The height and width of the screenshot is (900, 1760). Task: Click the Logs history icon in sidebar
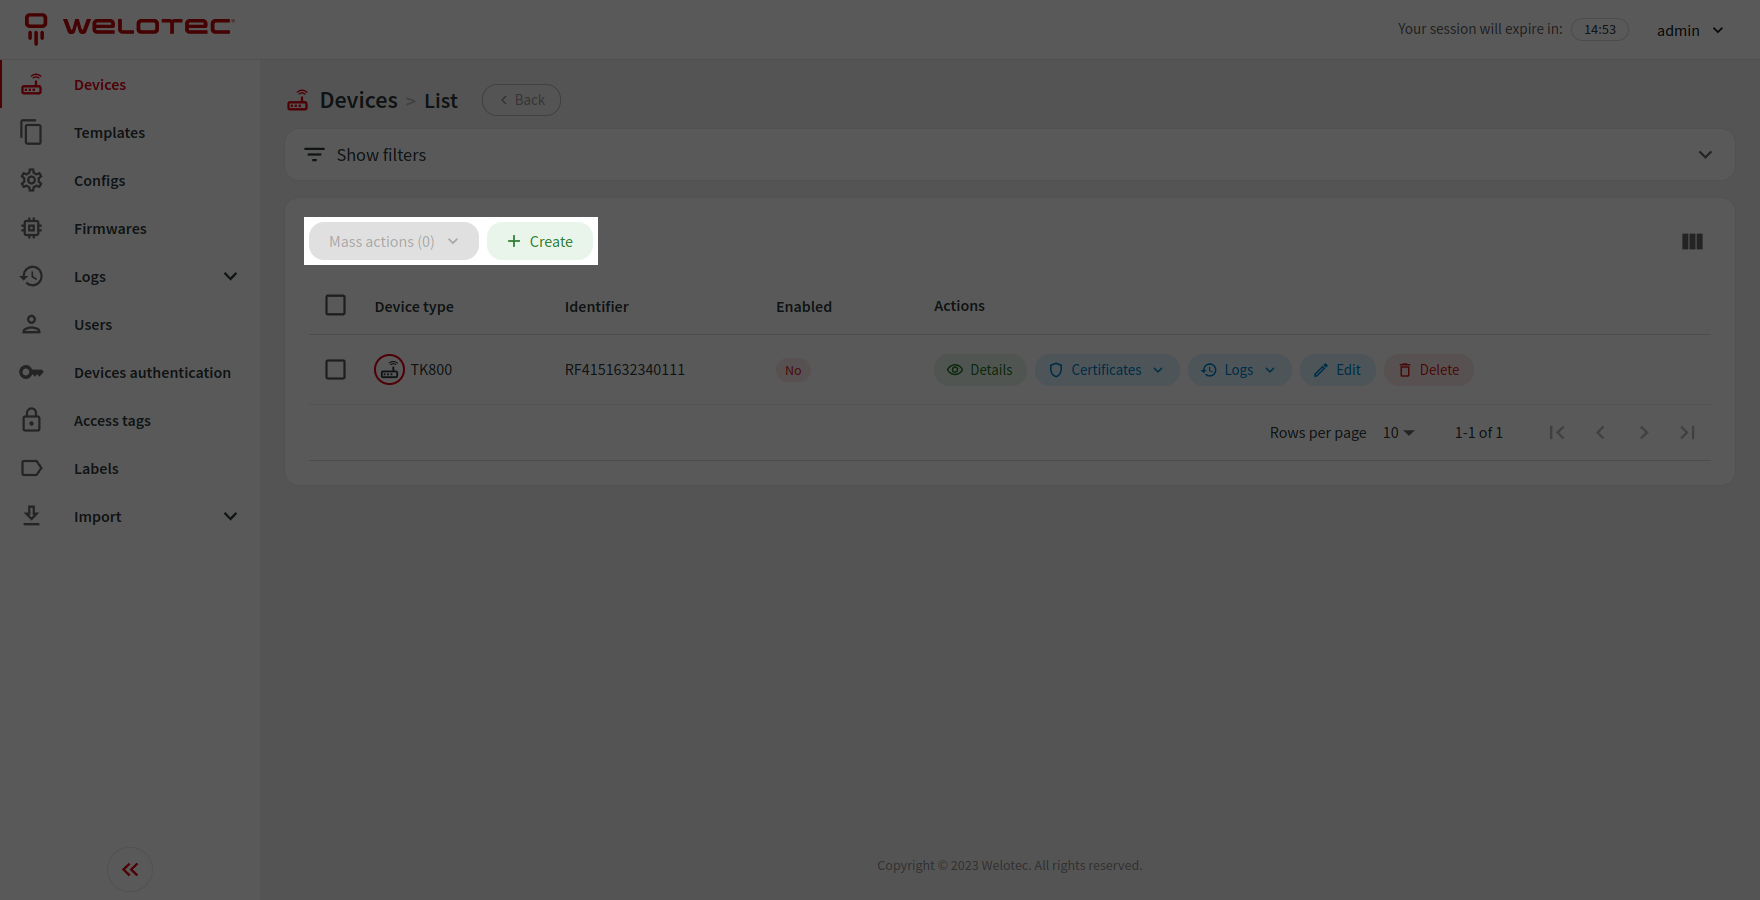tap(32, 276)
